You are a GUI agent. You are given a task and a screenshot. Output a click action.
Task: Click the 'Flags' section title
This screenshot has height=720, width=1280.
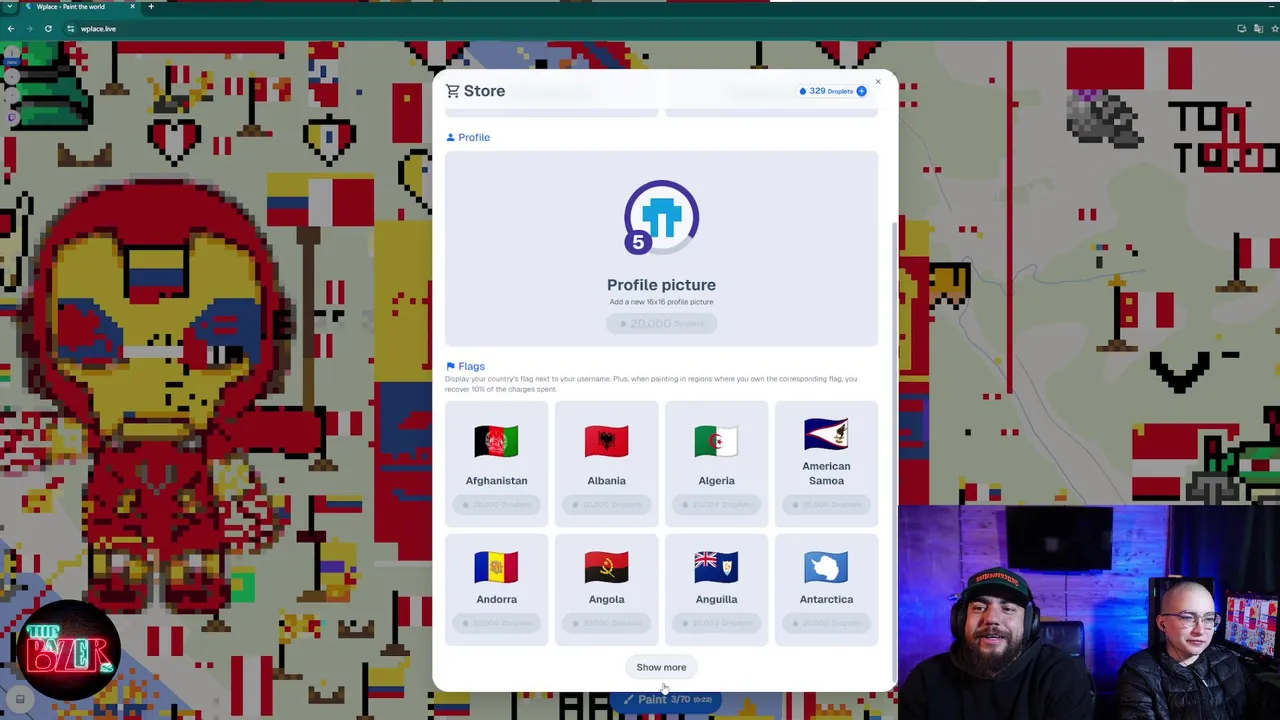tap(471, 366)
